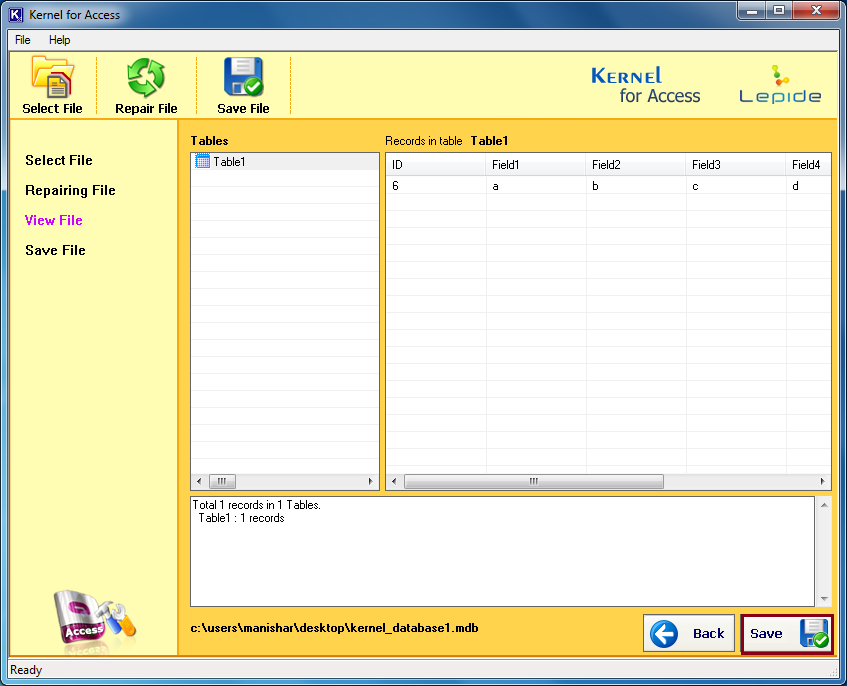Close the Kernel for Access window

pyautogui.click(x=816, y=10)
